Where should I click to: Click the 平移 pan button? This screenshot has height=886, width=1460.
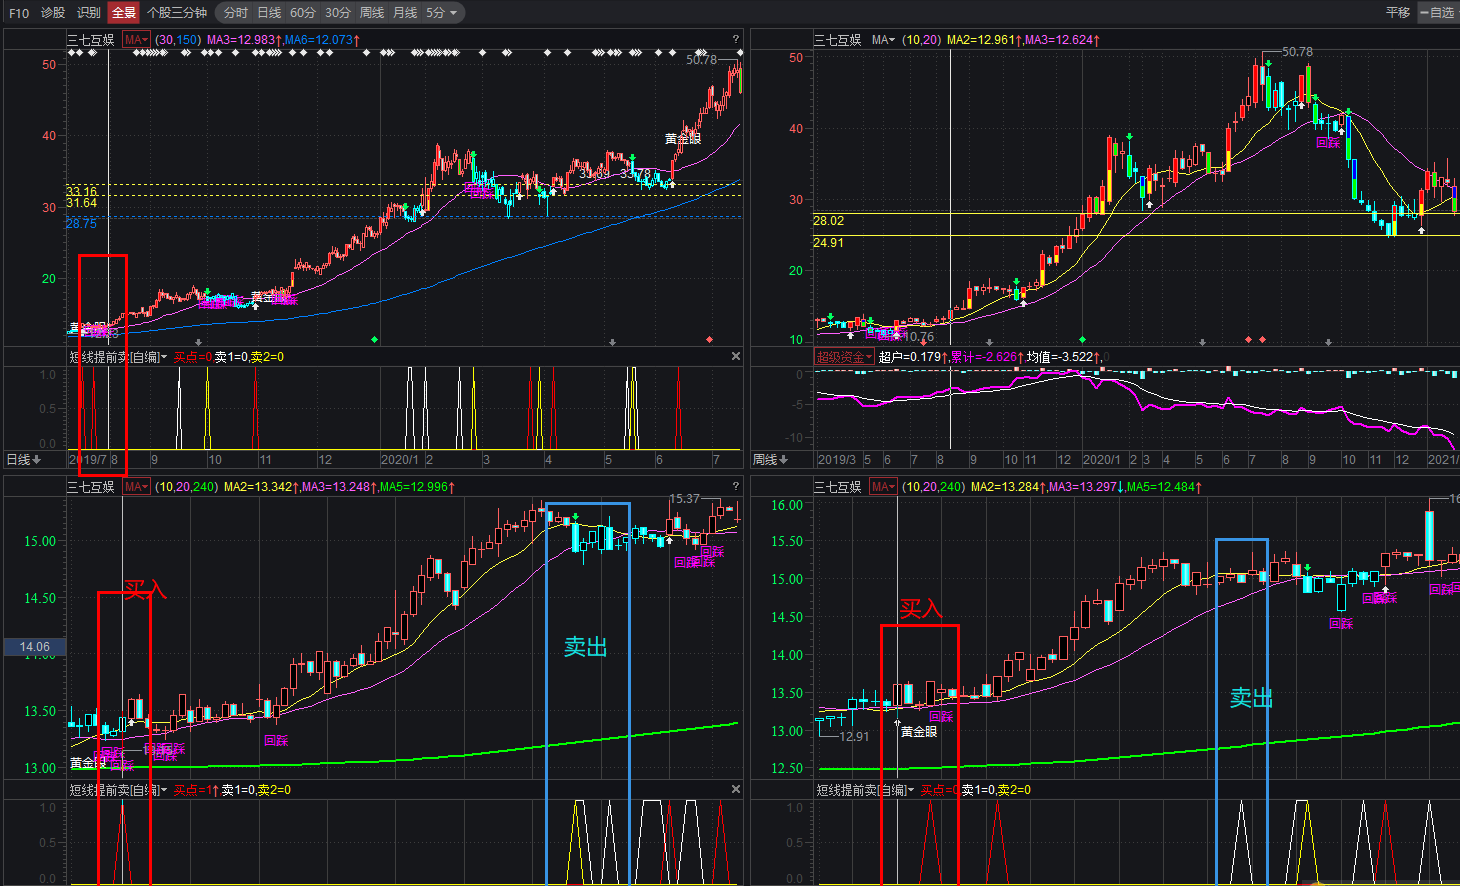tap(1398, 13)
